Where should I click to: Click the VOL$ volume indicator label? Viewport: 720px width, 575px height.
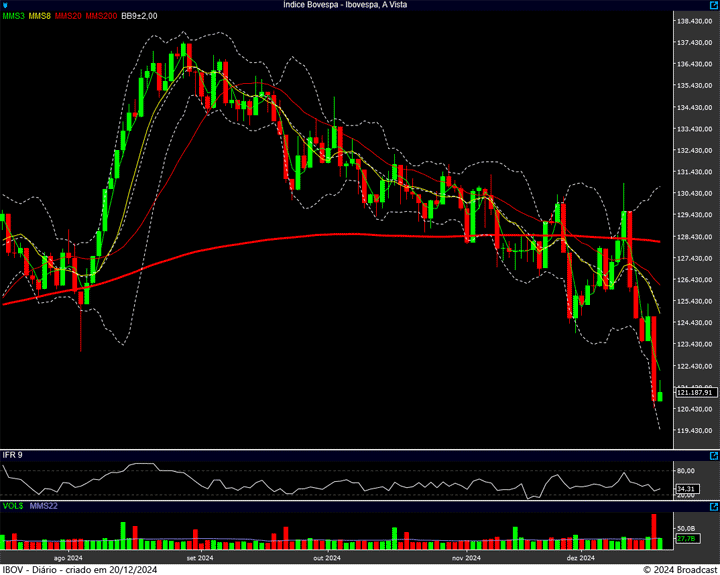(x=13, y=507)
